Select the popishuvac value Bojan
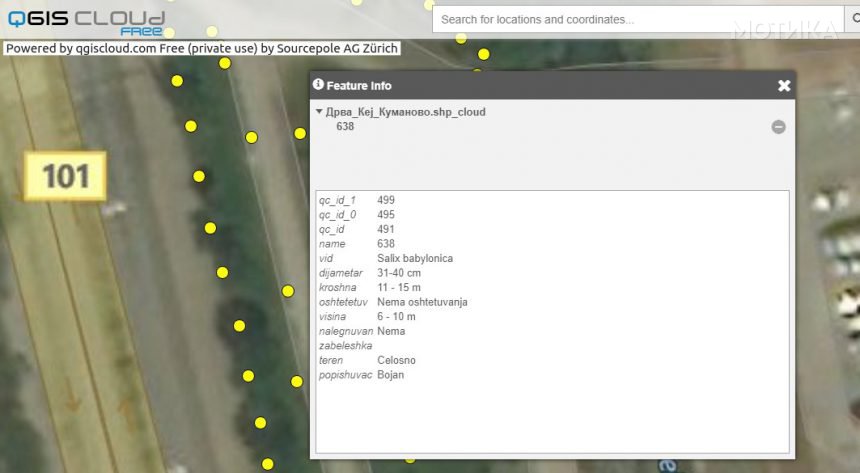 click(391, 375)
